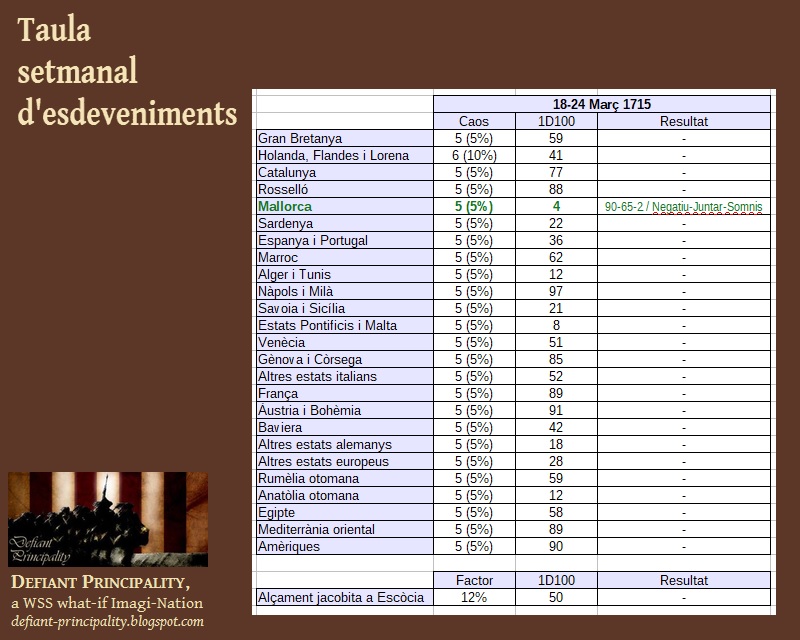The height and width of the screenshot is (640, 800).
Task: Click the 1D100 value '85' for Gènova i Còrsega
Action: click(x=556, y=359)
